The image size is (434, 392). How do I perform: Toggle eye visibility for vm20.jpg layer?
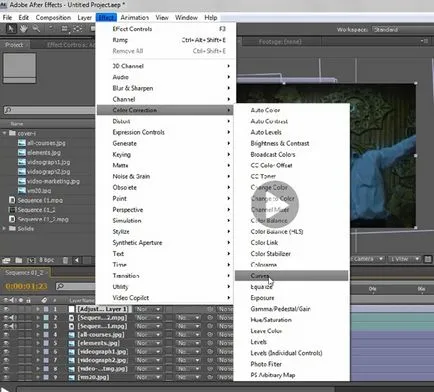coord(6,377)
